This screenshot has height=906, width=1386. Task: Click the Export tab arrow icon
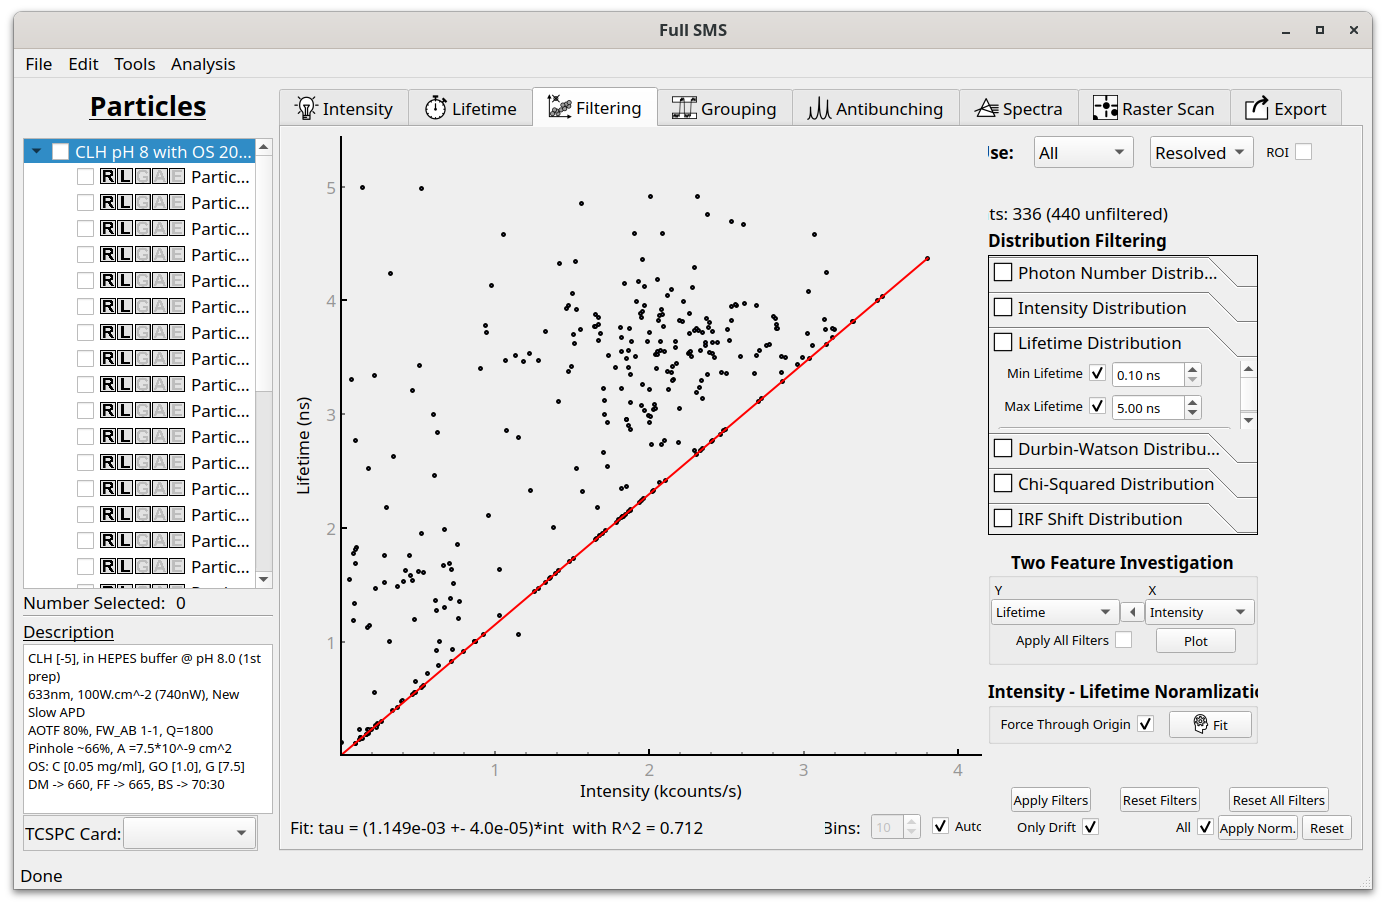click(1257, 108)
